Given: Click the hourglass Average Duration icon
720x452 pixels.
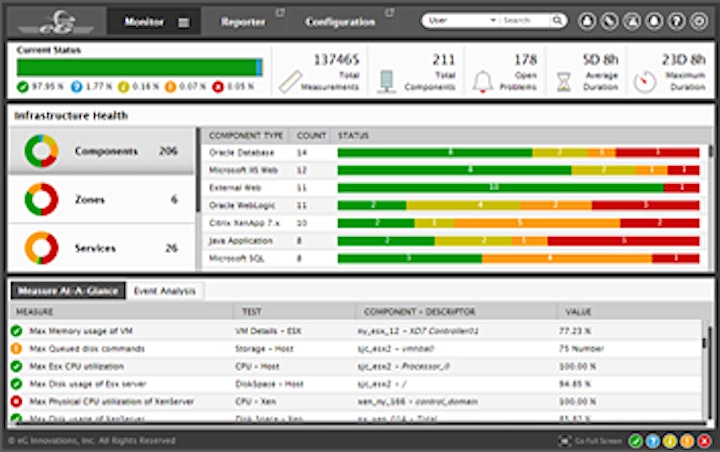Looking at the screenshot, I should pyautogui.click(x=563, y=82).
